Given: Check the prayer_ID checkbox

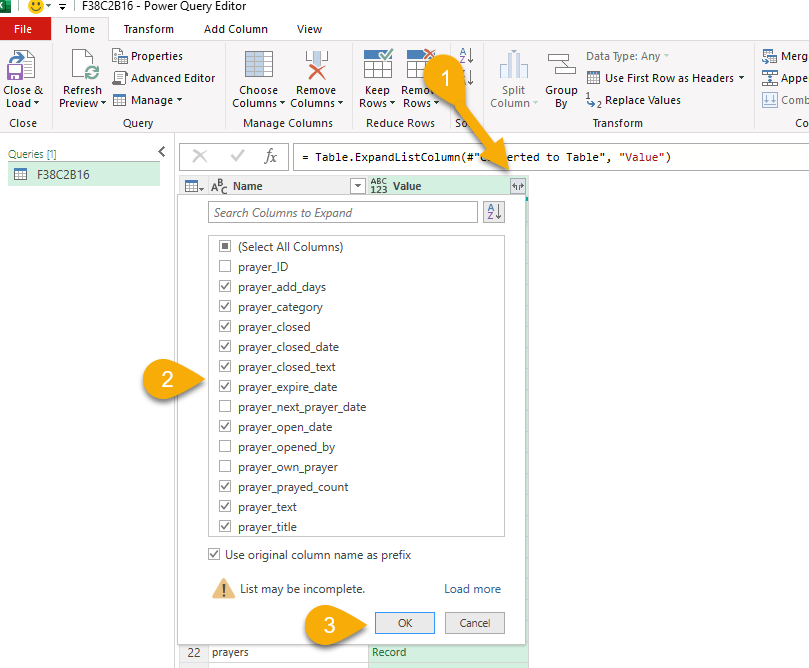Looking at the screenshot, I should 225,267.
